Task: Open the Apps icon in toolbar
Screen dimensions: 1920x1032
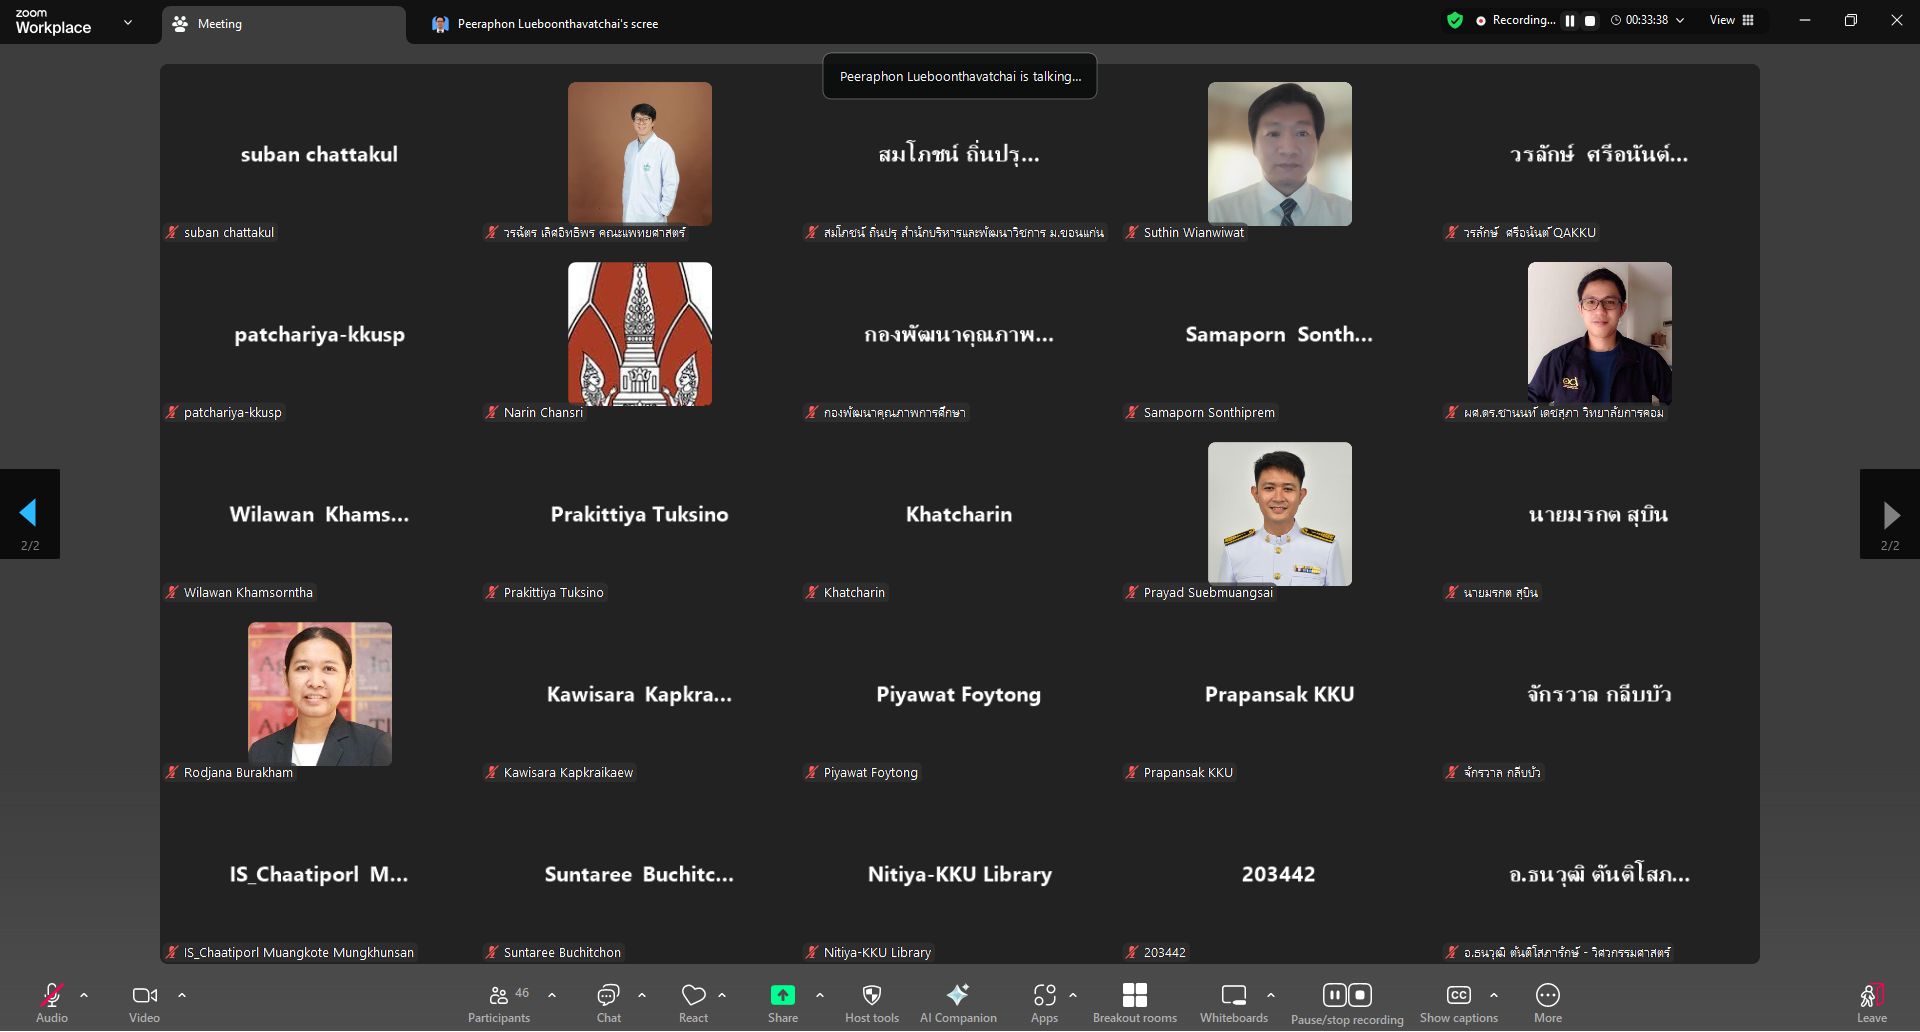Action: point(1044,1003)
